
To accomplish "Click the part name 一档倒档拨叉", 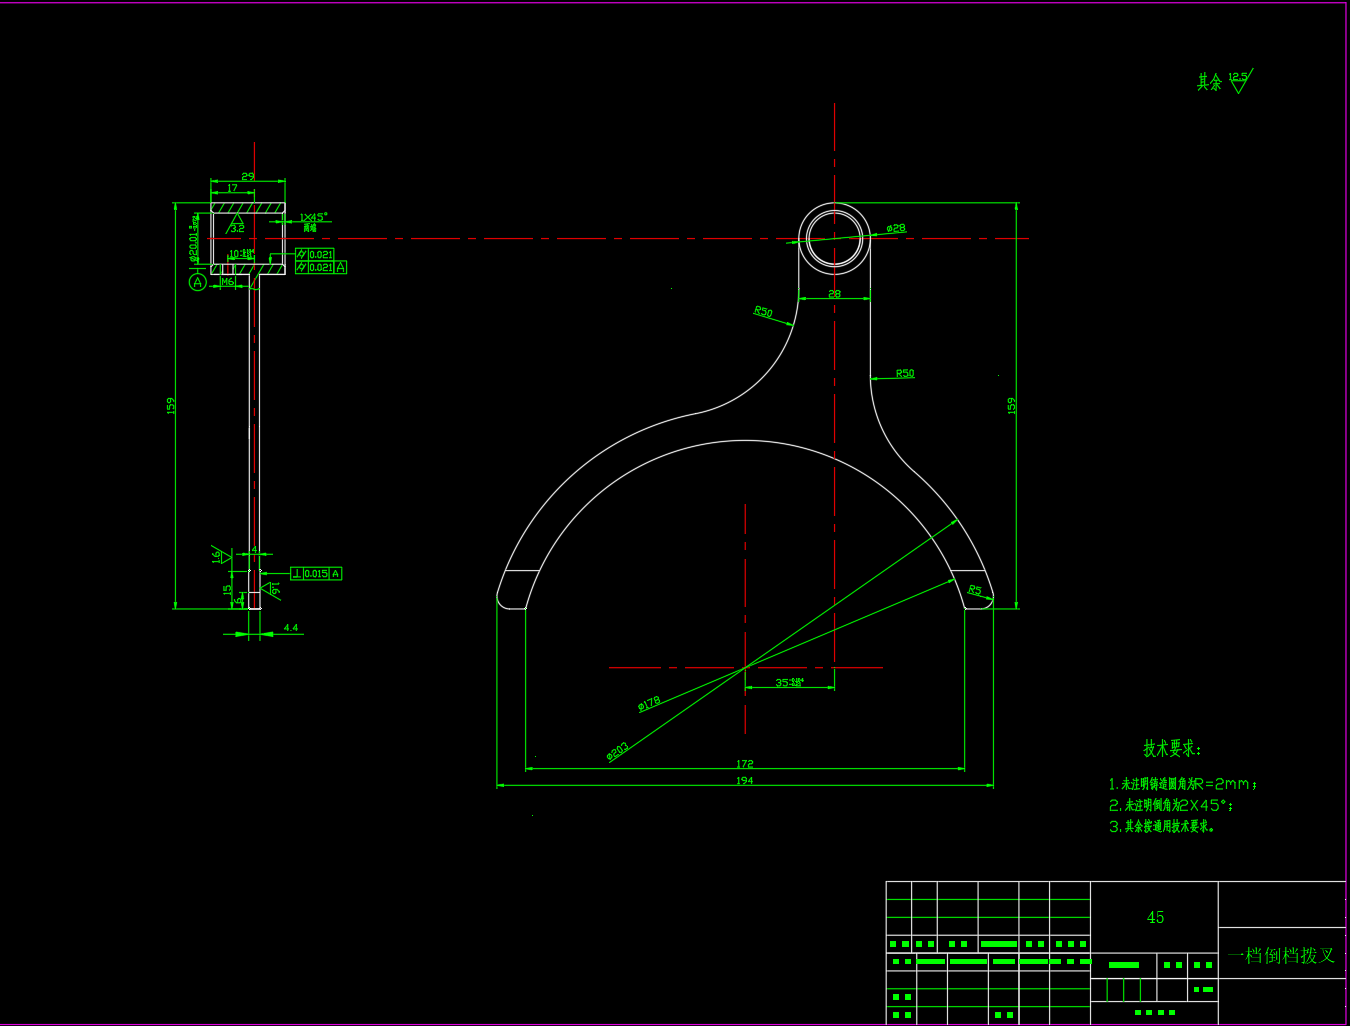I will pos(1281,955).
